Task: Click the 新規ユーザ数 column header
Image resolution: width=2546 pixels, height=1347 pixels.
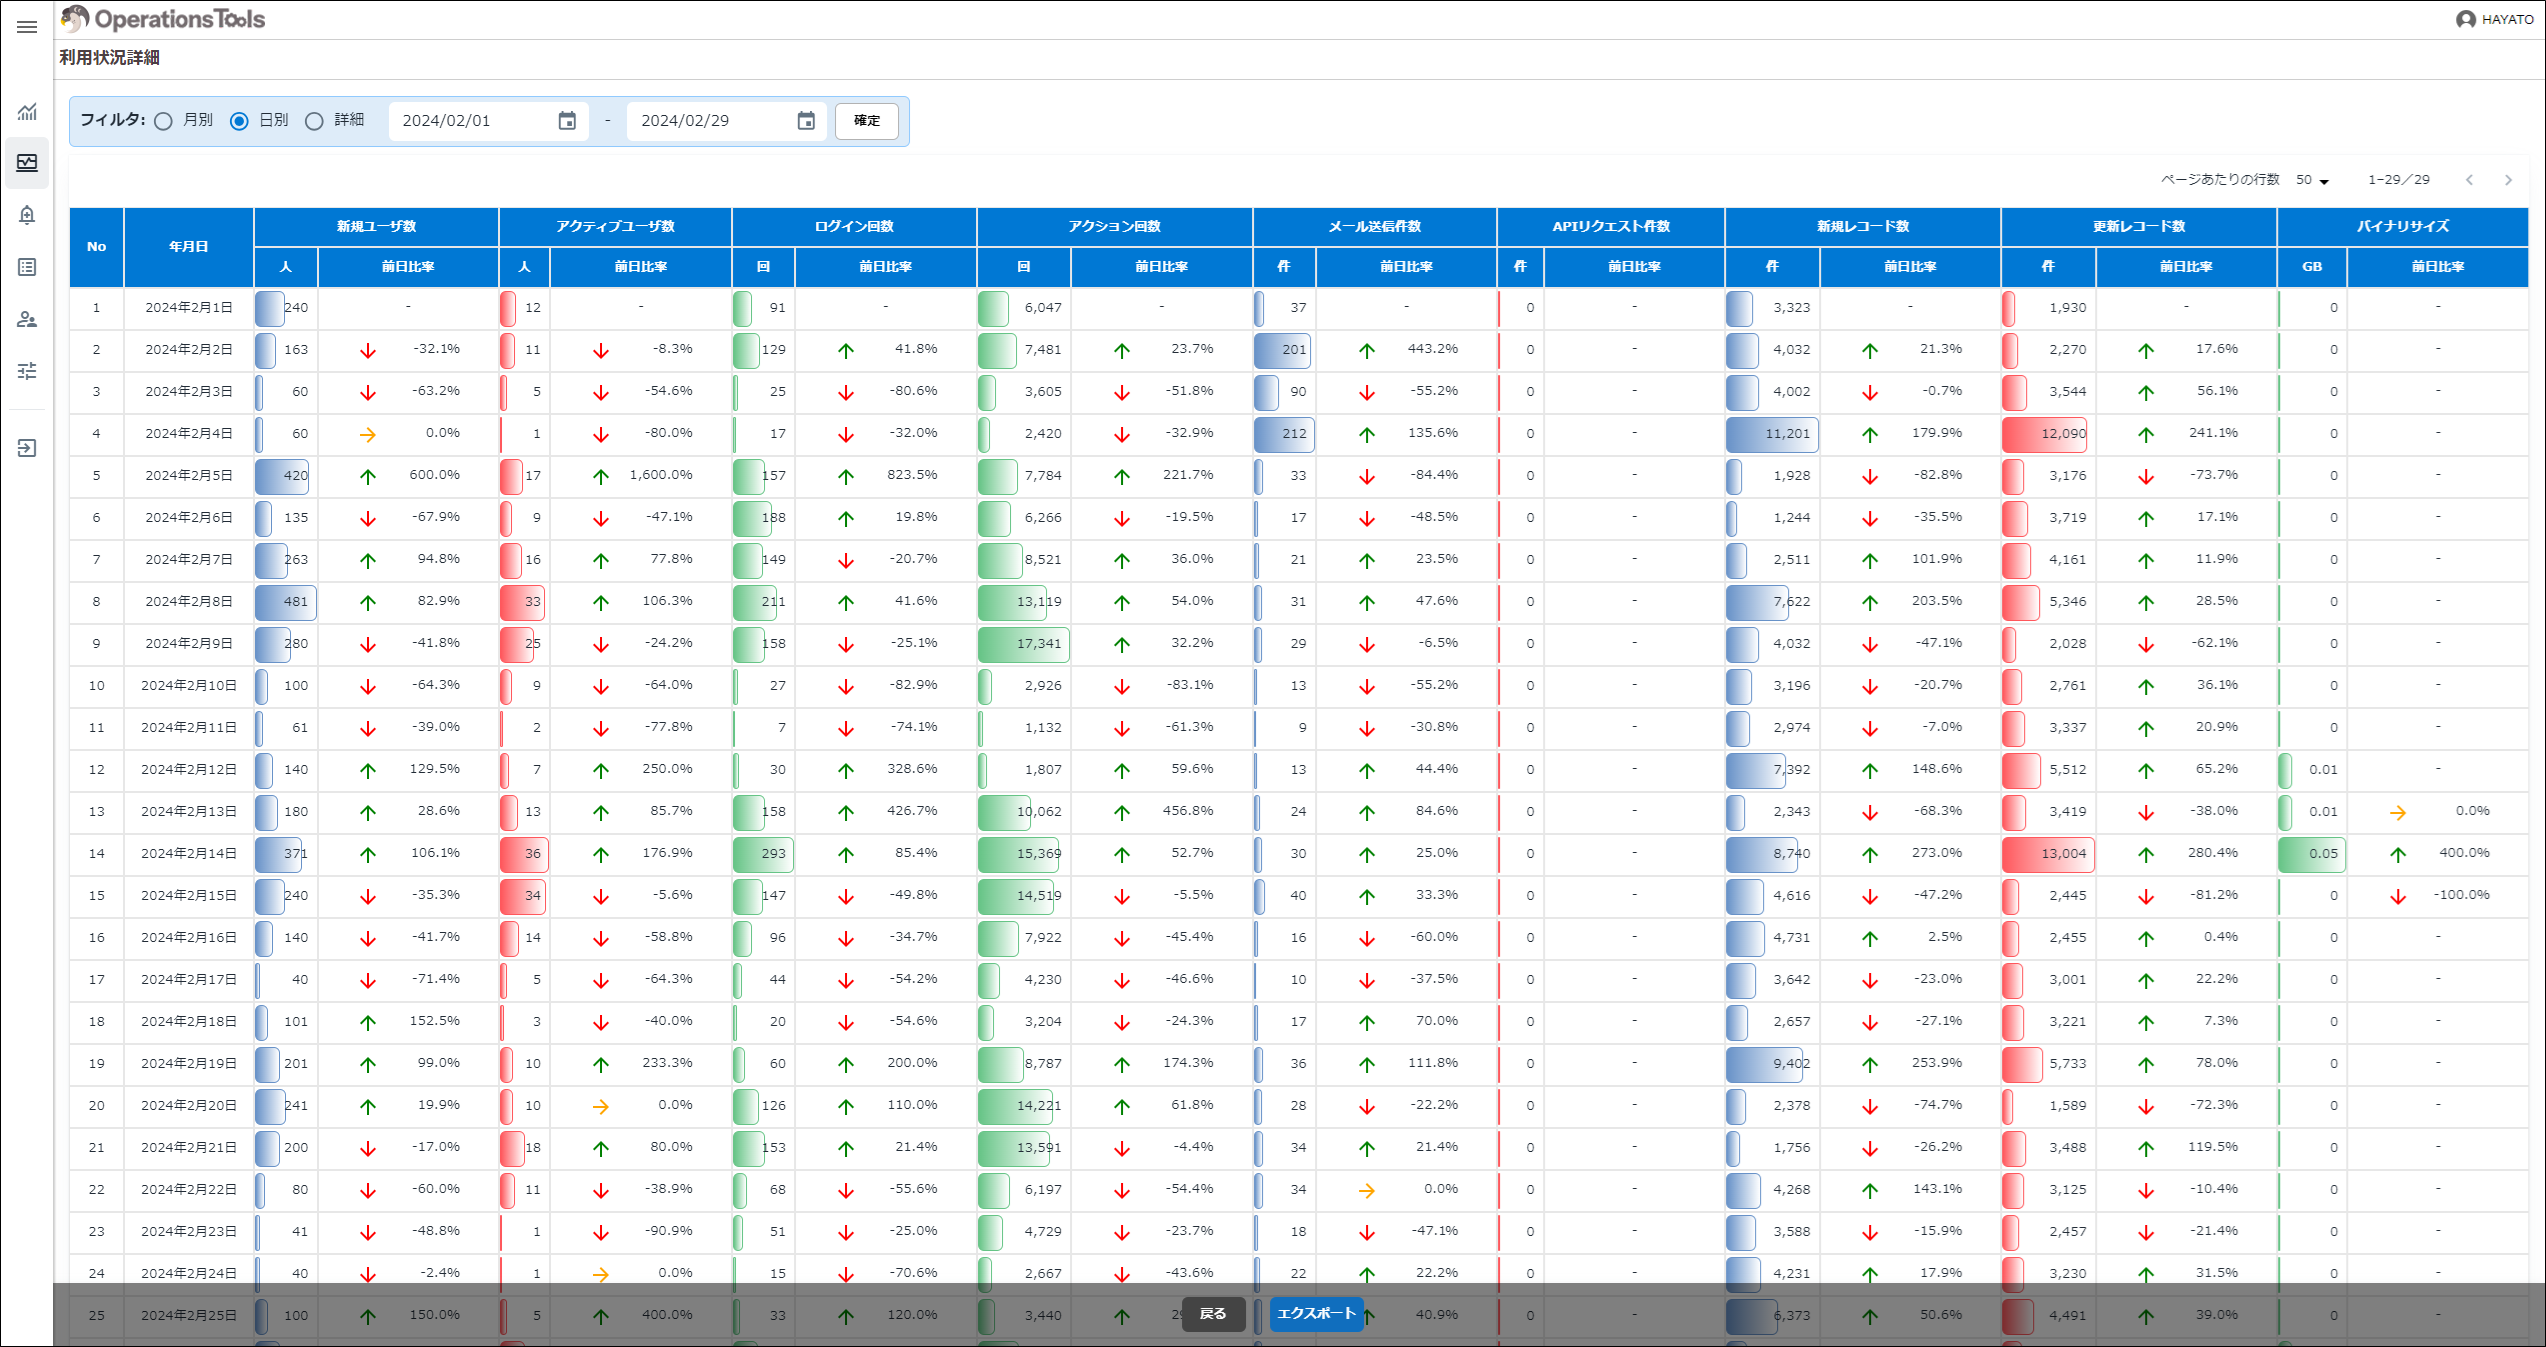Action: (x=376, y=227)
